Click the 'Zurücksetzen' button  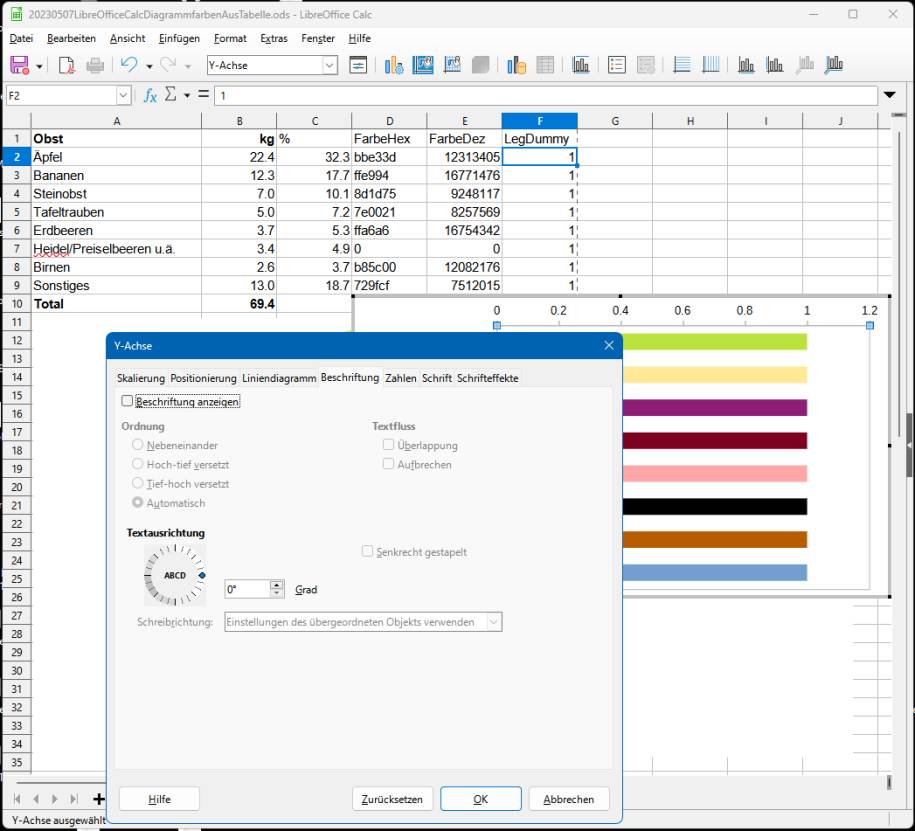pyautogui.click(x=392, y=799)
